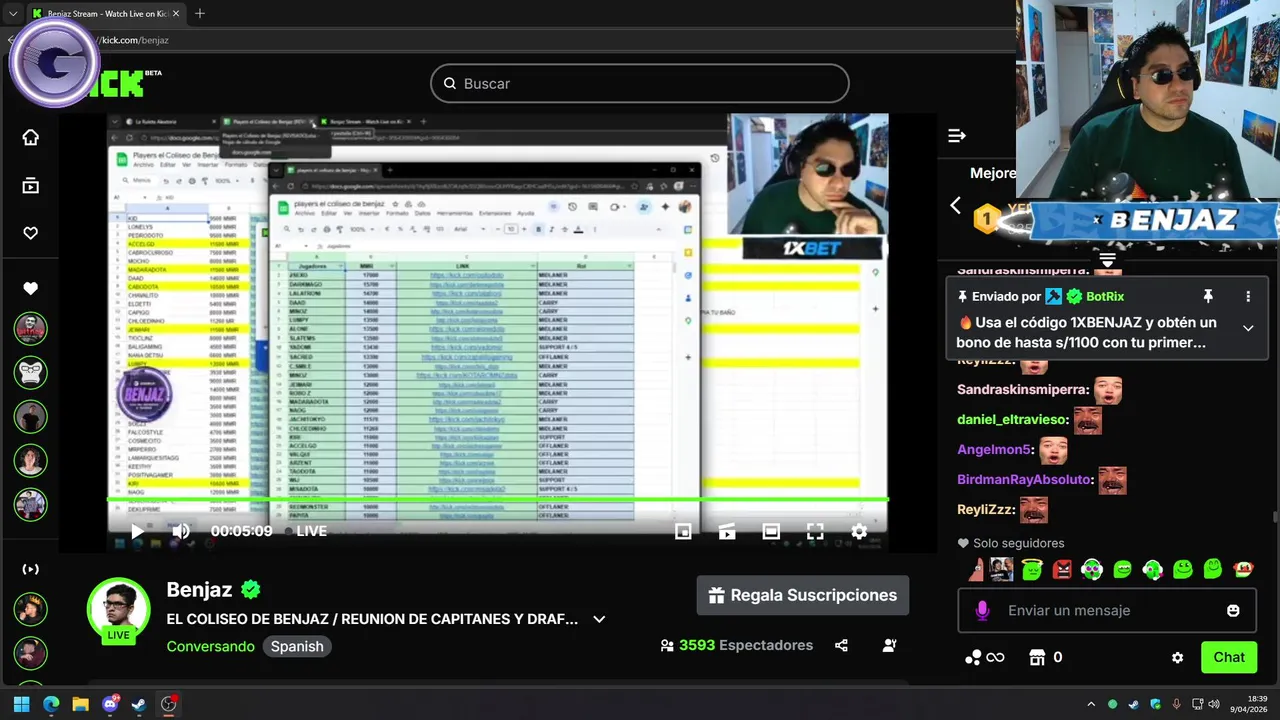Insert the red clown emote
This screenshot has height=720, width=1280.
[x=1243, y=569]
